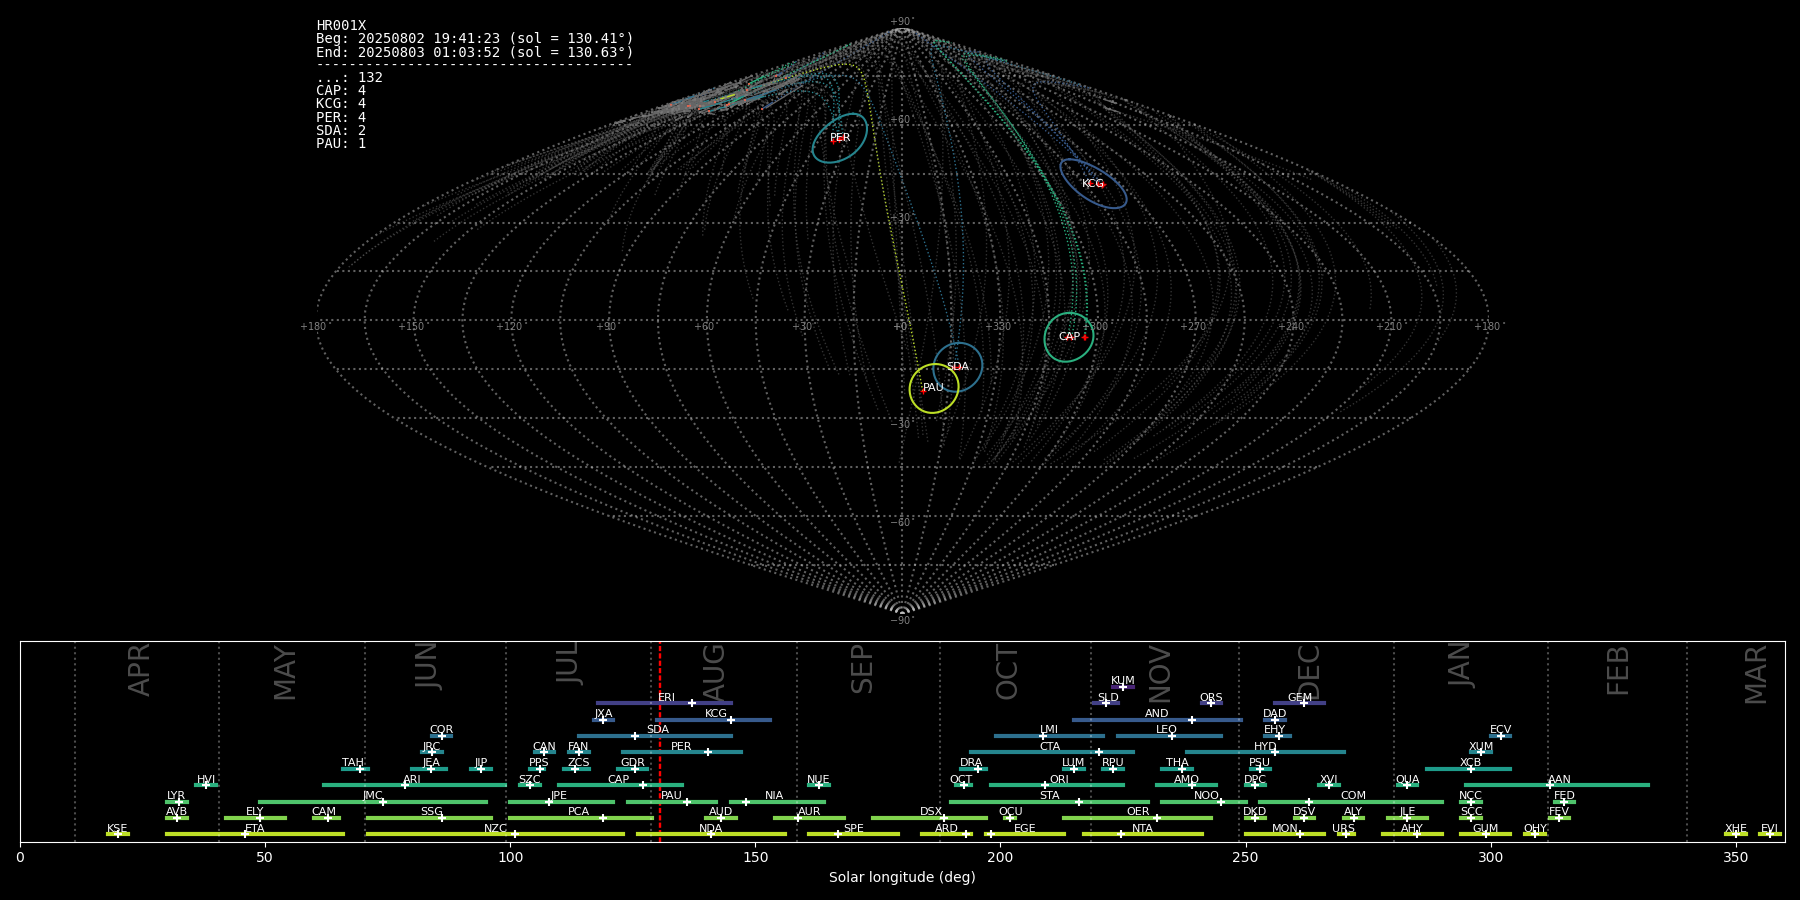Screen dimensions: 1800x900
Task: Click the NZC shower bar on timeline
Action: (x=495, y=834)
